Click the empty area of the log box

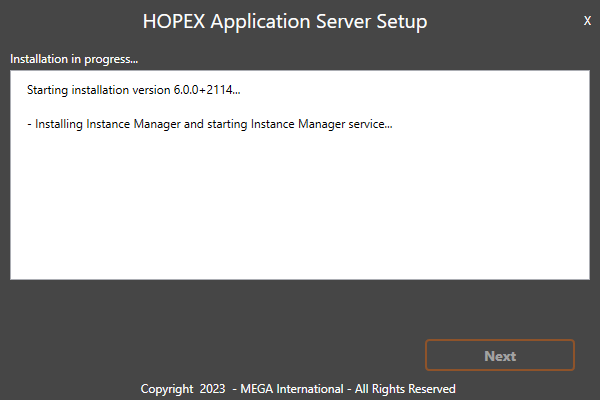pos(300,210)
